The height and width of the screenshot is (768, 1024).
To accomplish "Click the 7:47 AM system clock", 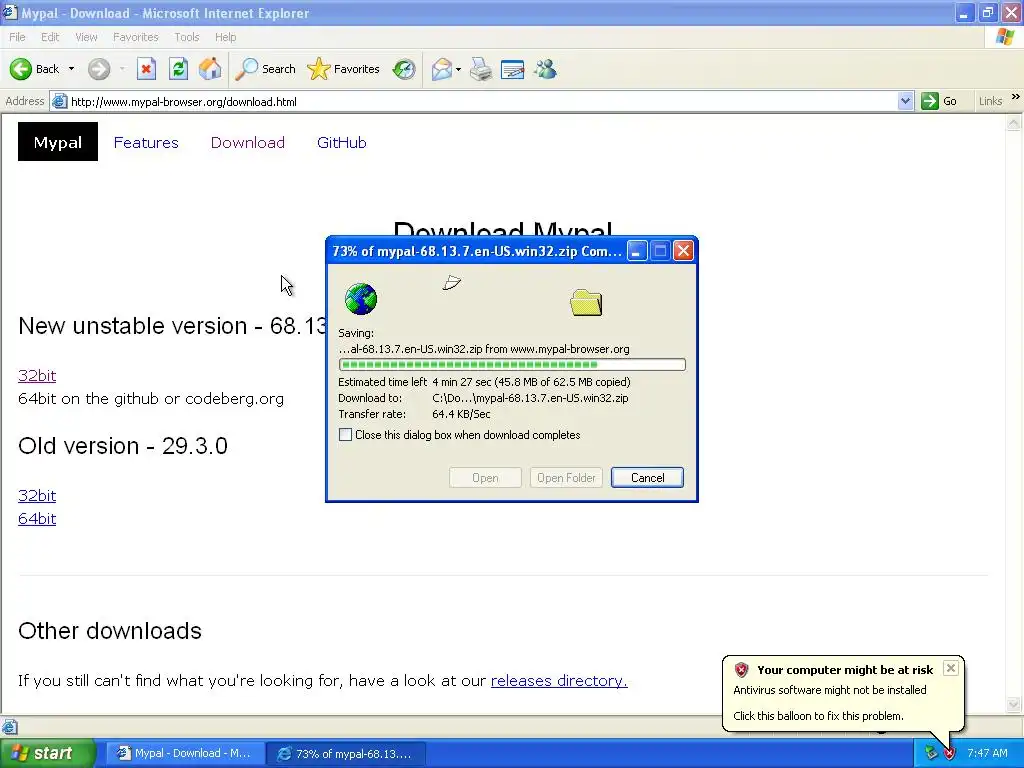I will 987,753.
